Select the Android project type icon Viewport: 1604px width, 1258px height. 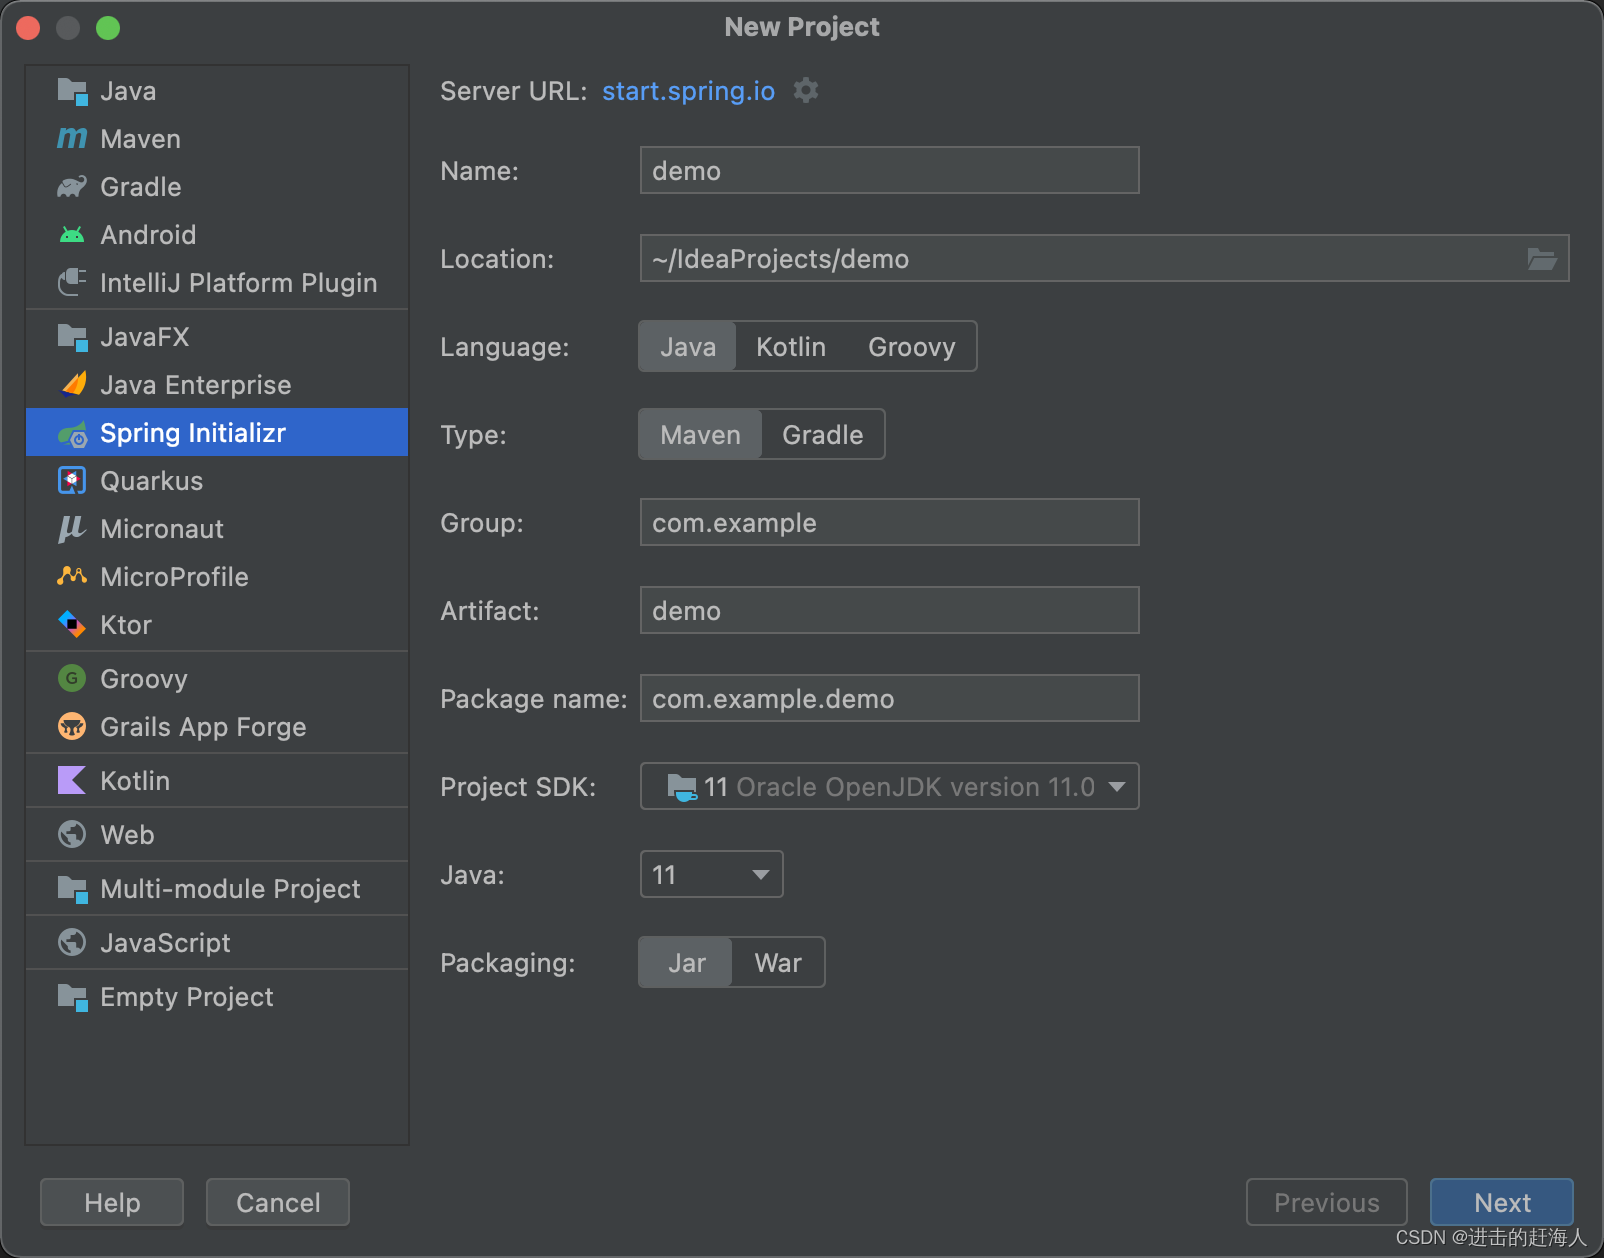point(71,234)
